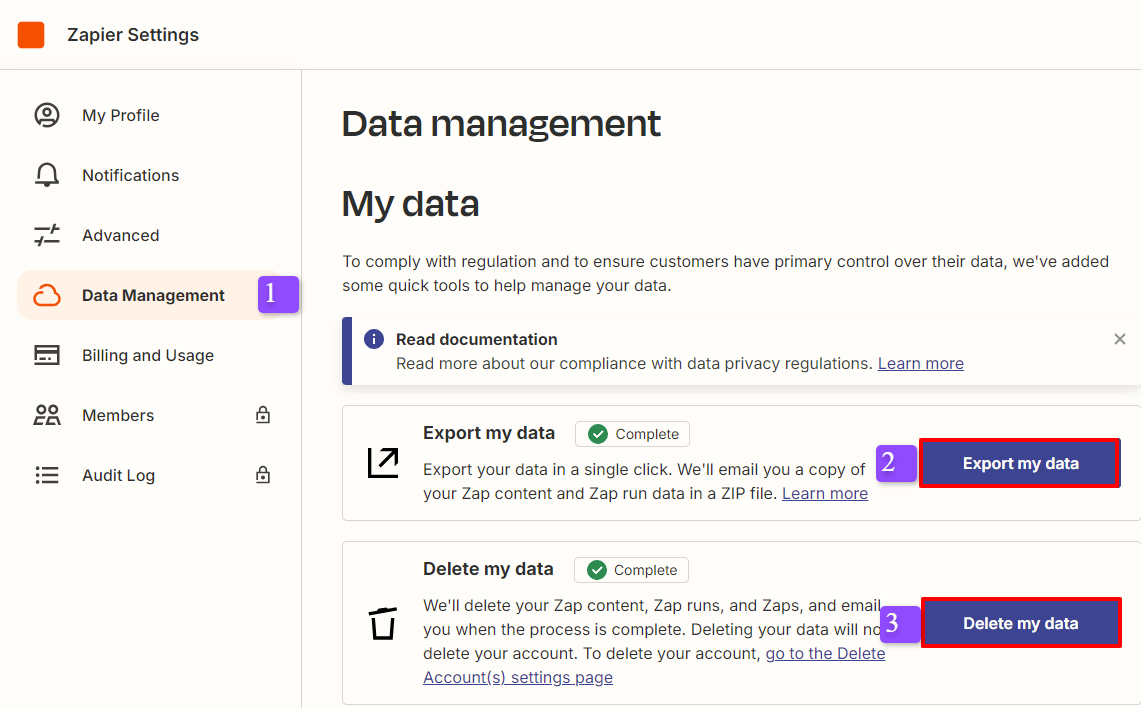Click the Complete badge for Export my data
The width and height of the screenshot is (1141, 708).
click(x=631, y=434)
